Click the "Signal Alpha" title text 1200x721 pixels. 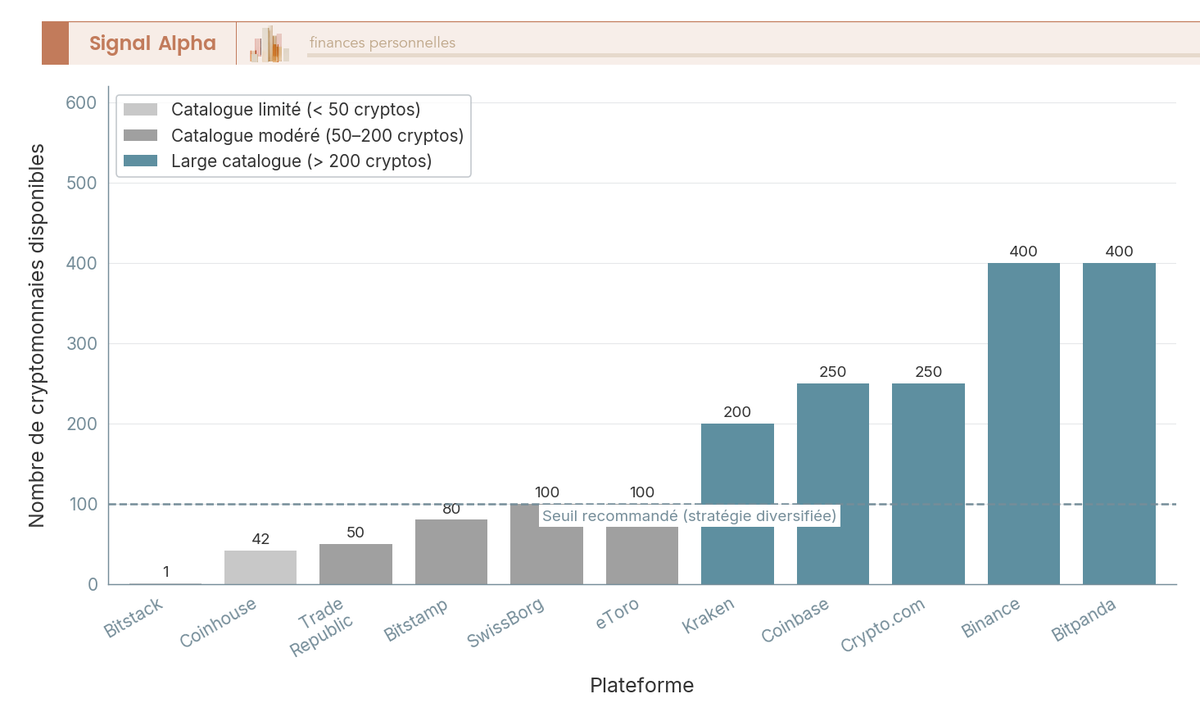pos(151,43)
